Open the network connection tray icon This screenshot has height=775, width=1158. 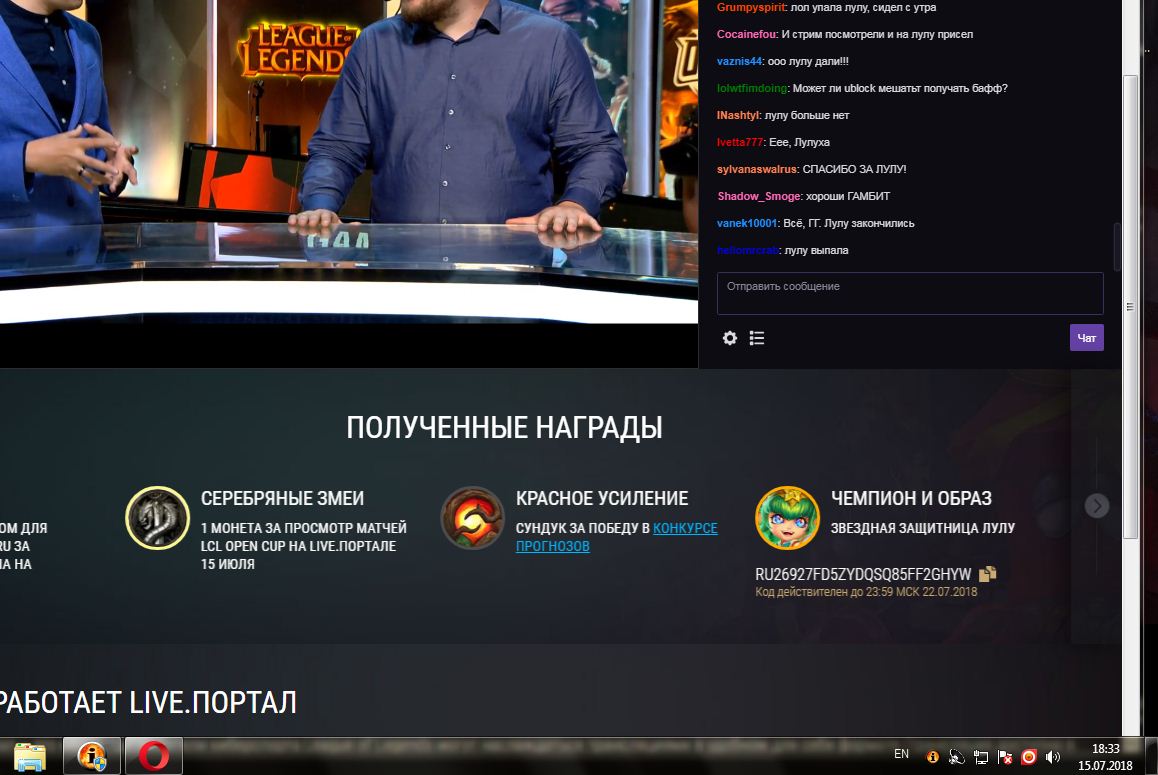pos(981,757)
